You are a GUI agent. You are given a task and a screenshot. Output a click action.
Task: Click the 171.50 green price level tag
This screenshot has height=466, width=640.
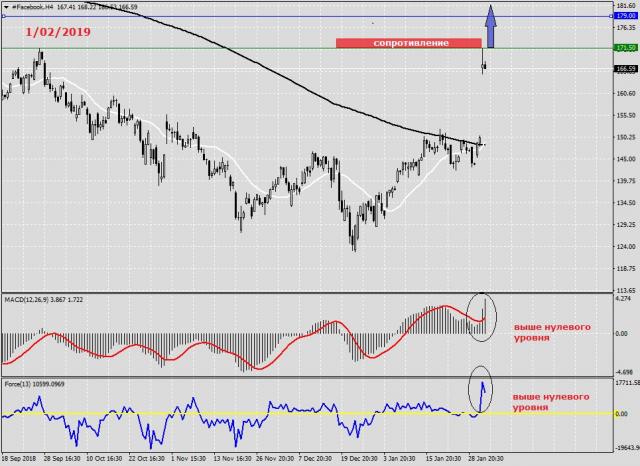(625, 48)
